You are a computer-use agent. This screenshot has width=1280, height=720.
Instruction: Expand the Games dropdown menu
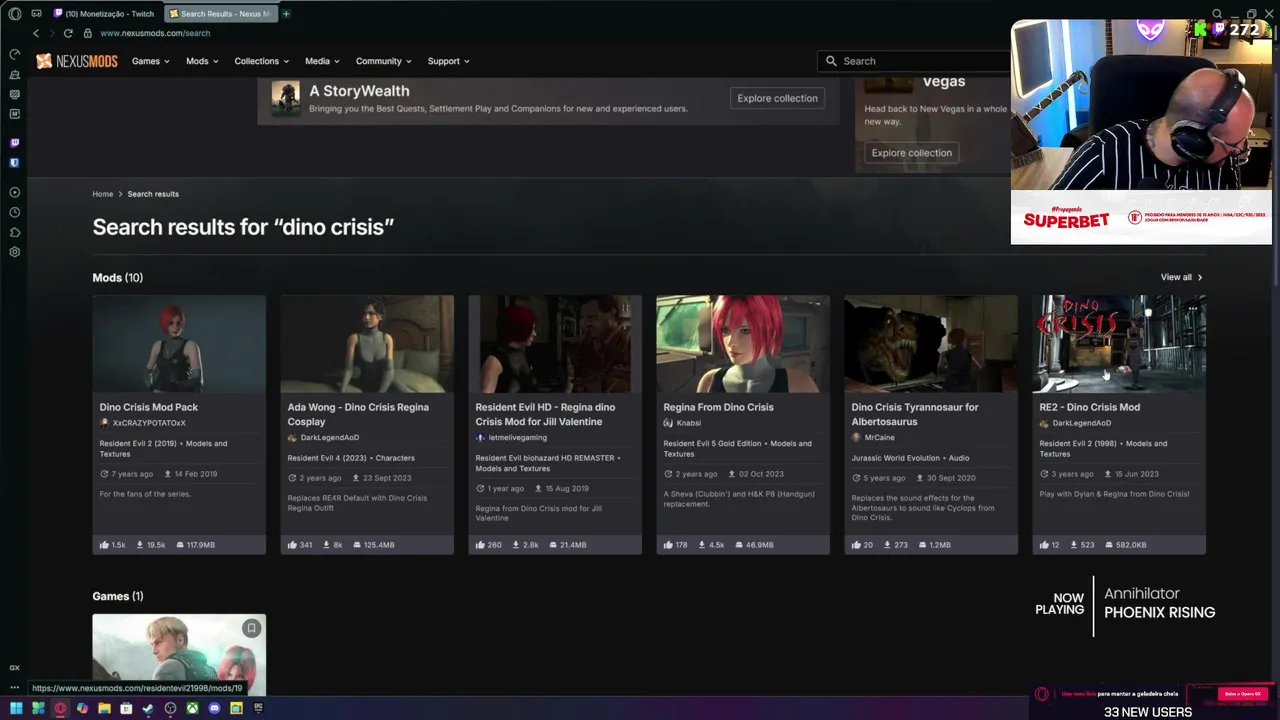pos(151,61)
